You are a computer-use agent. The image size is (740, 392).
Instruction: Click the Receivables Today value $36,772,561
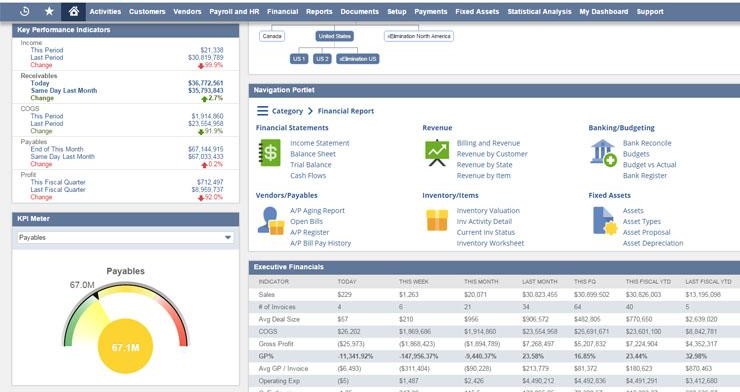[x=206, y=83]
